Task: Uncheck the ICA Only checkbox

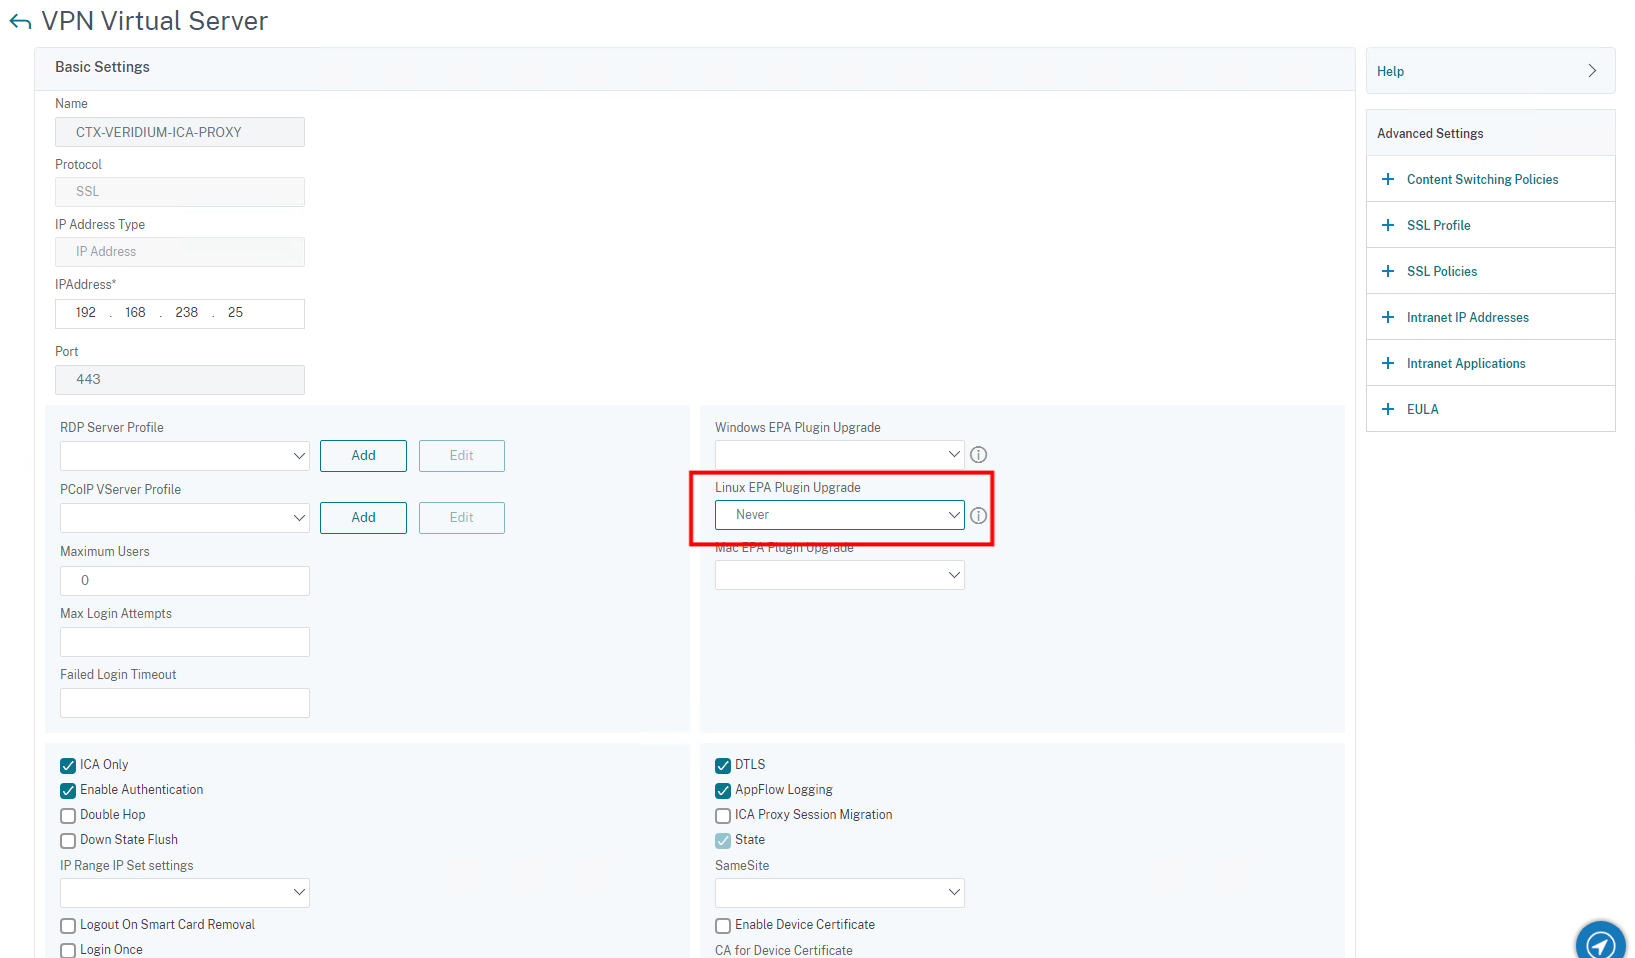Action: click(67, 765)
